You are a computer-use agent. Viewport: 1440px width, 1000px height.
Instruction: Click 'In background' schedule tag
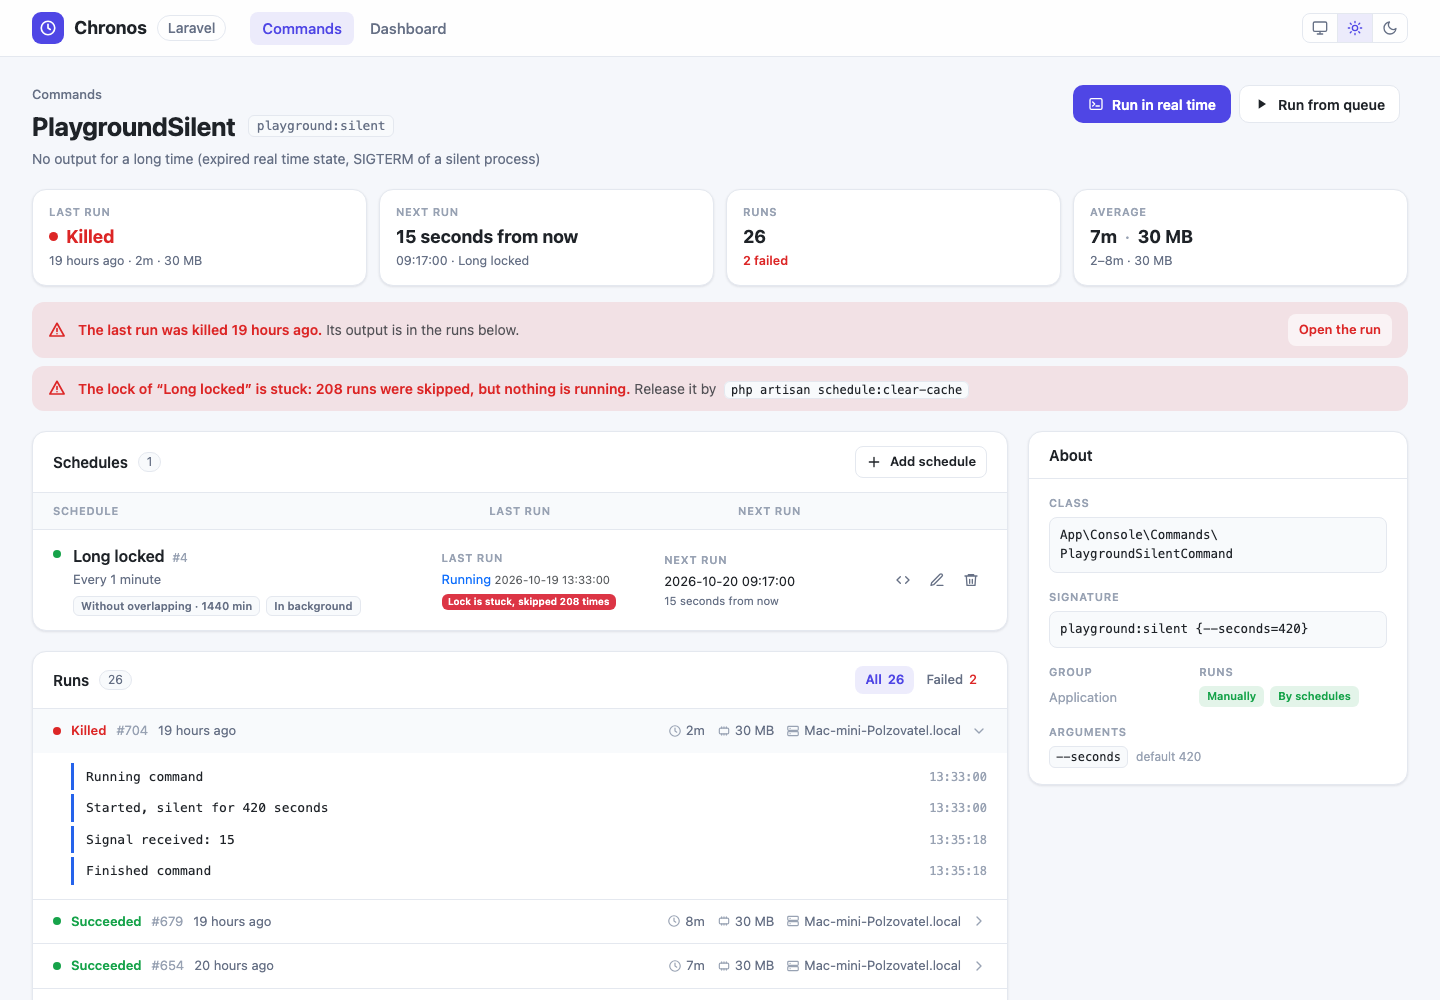(x=313, y=606)
